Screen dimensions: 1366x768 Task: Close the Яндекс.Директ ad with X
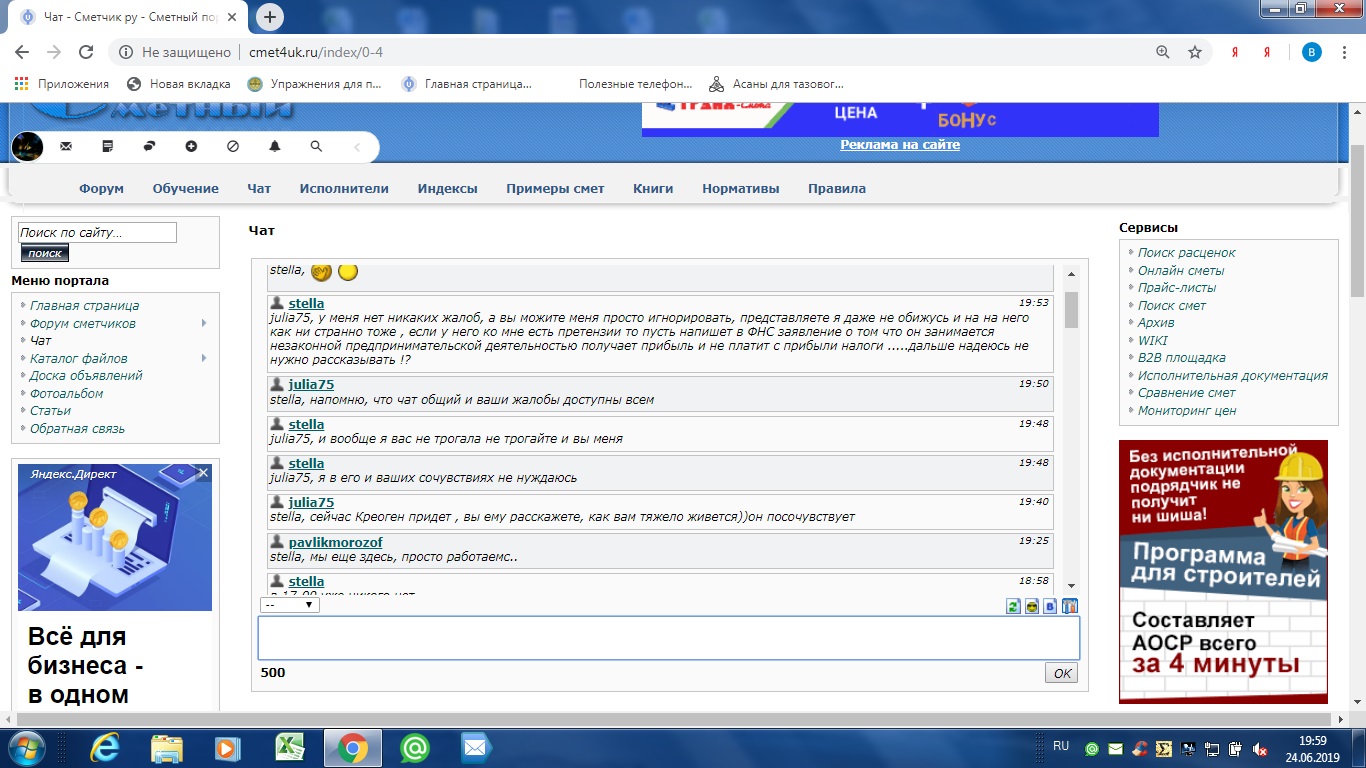coord(203,473)
